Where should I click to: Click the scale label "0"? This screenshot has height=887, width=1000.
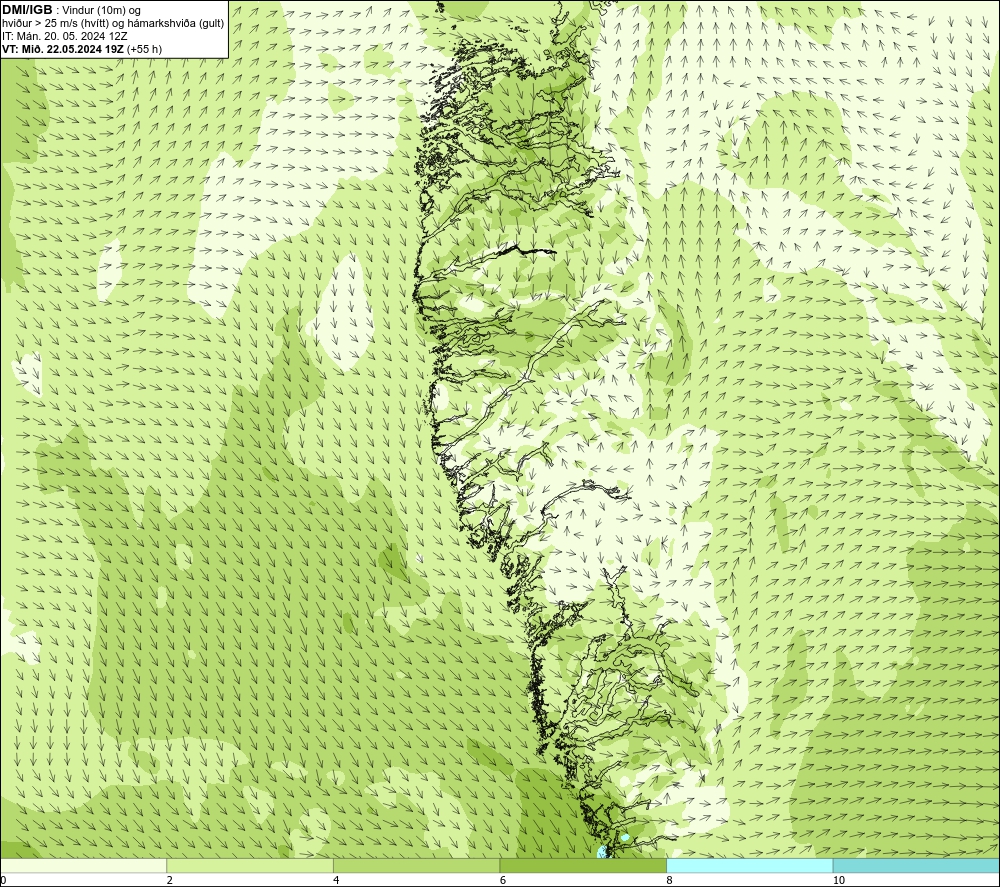pos(3,880)
